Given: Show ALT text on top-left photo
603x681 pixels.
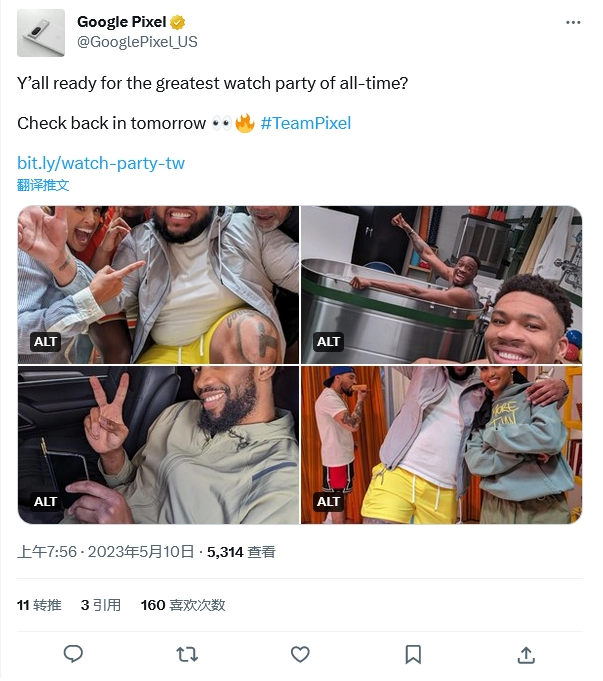Looking at the screenshot, I should (45, 343).
